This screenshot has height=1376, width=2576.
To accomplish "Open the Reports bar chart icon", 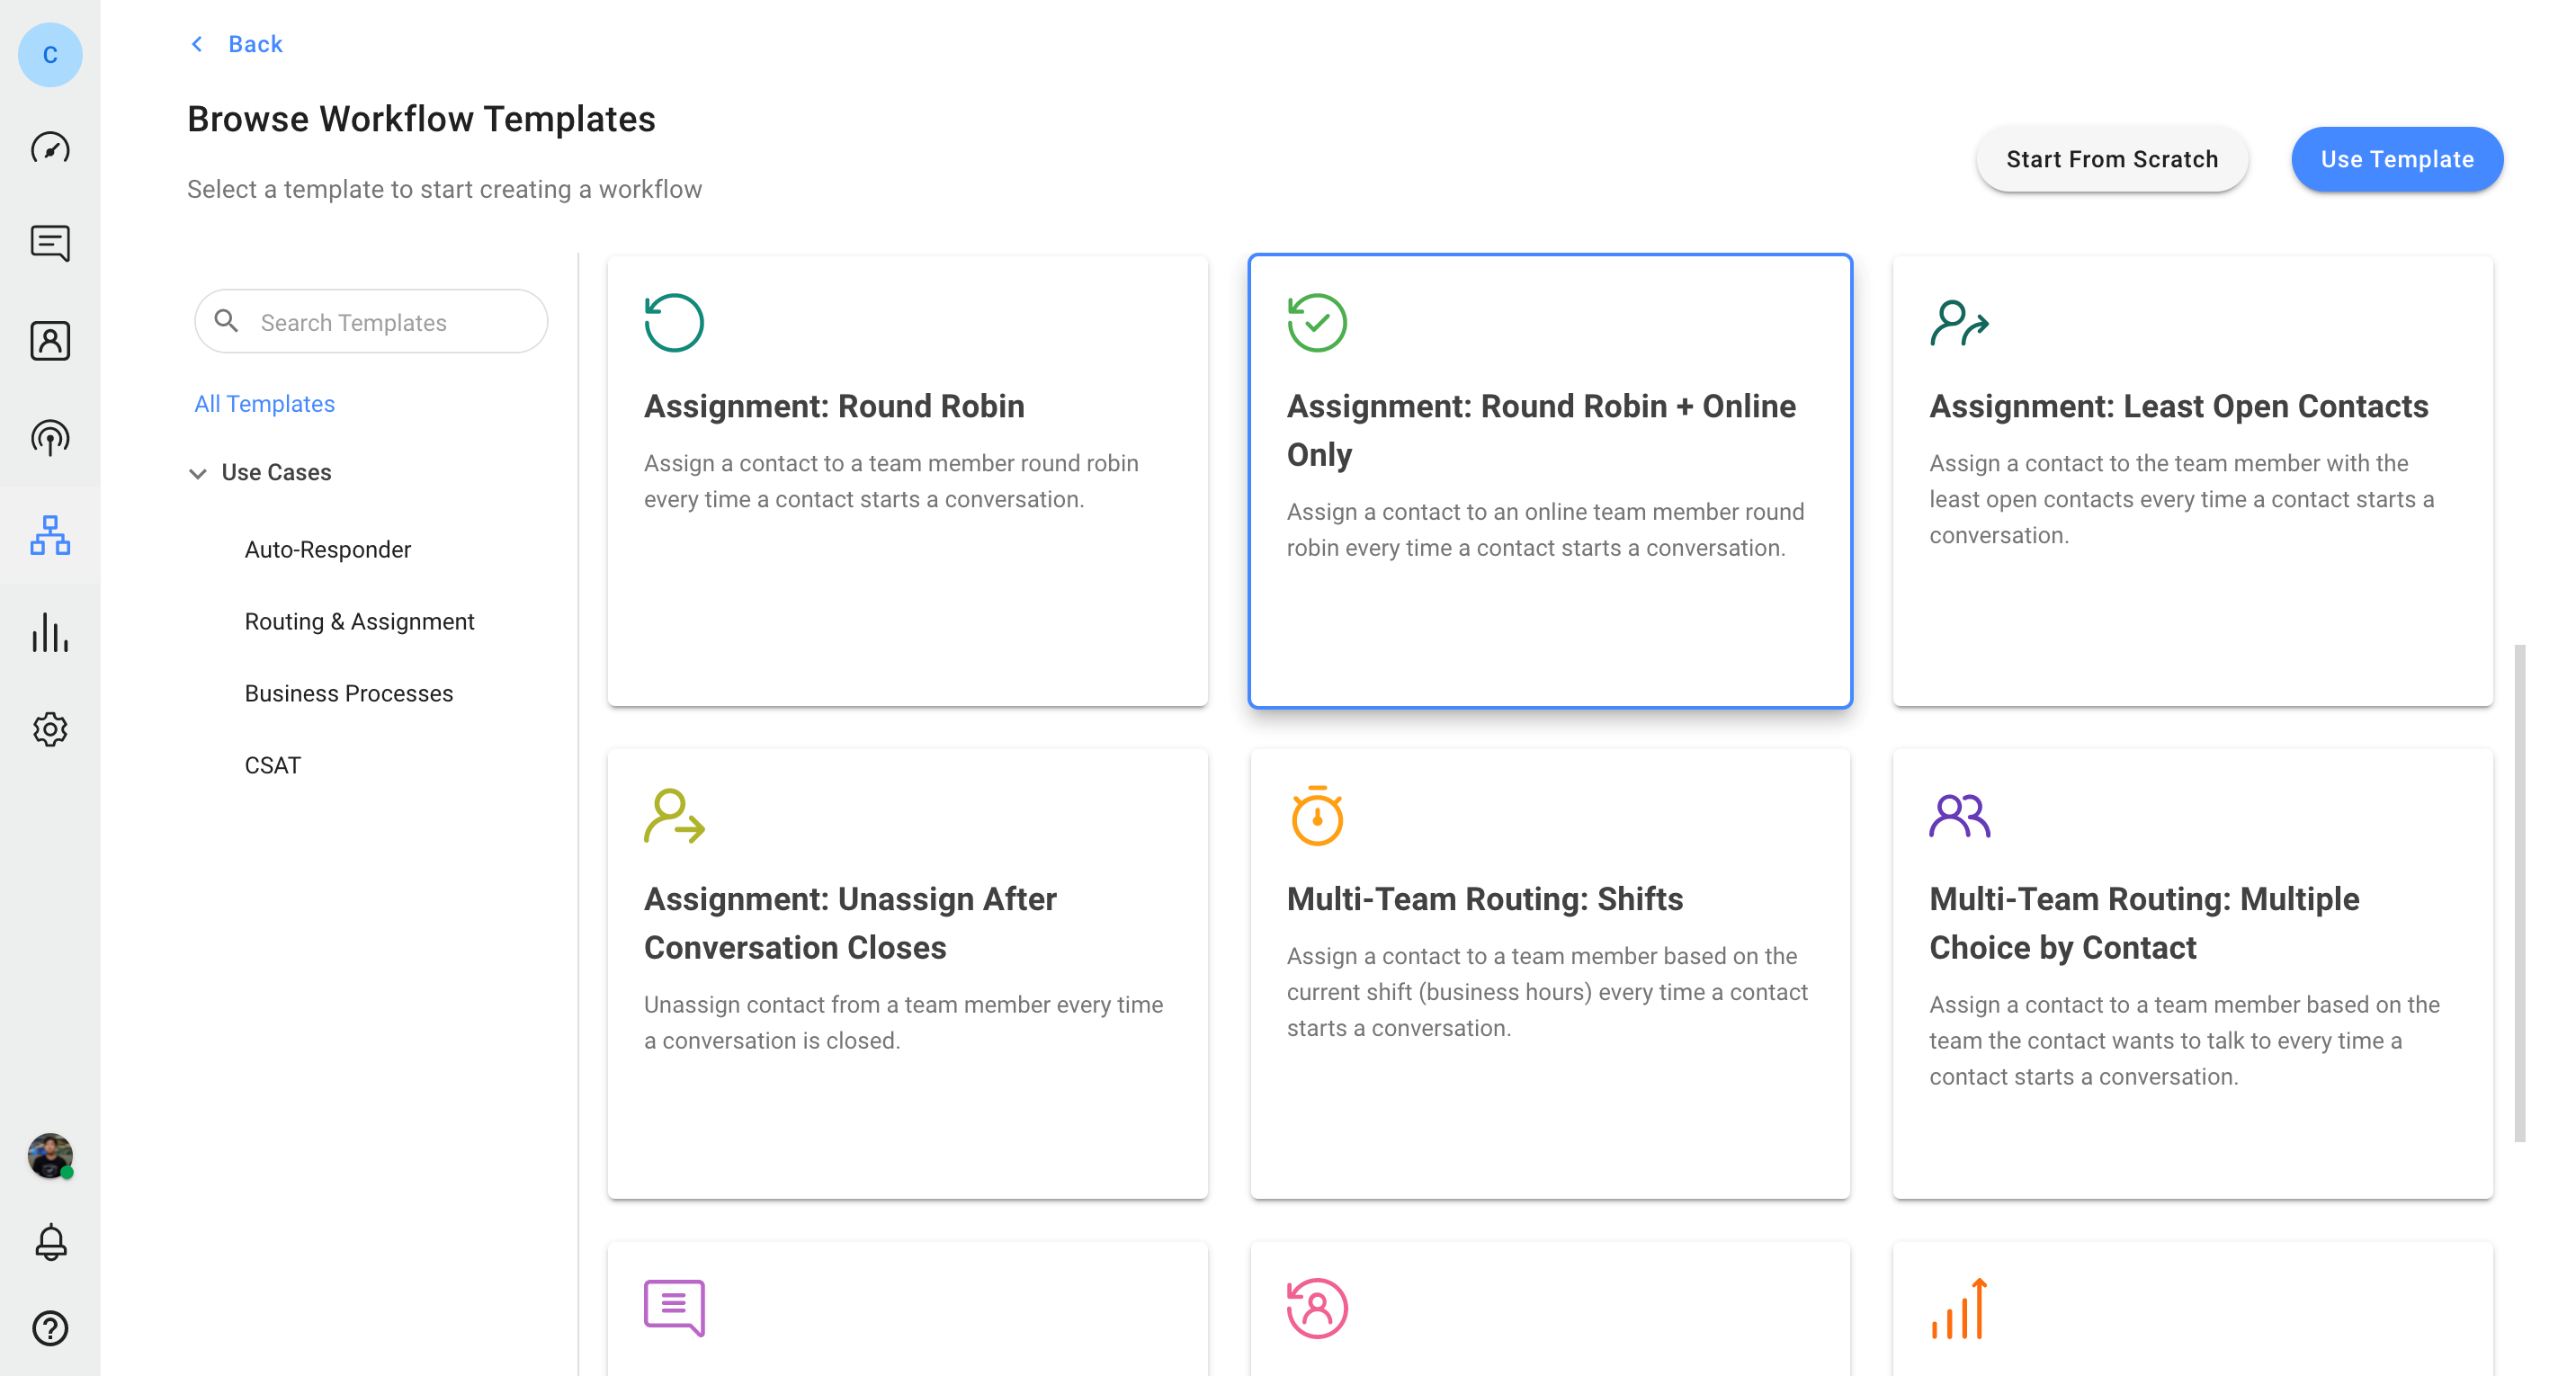I will point(50,632).
